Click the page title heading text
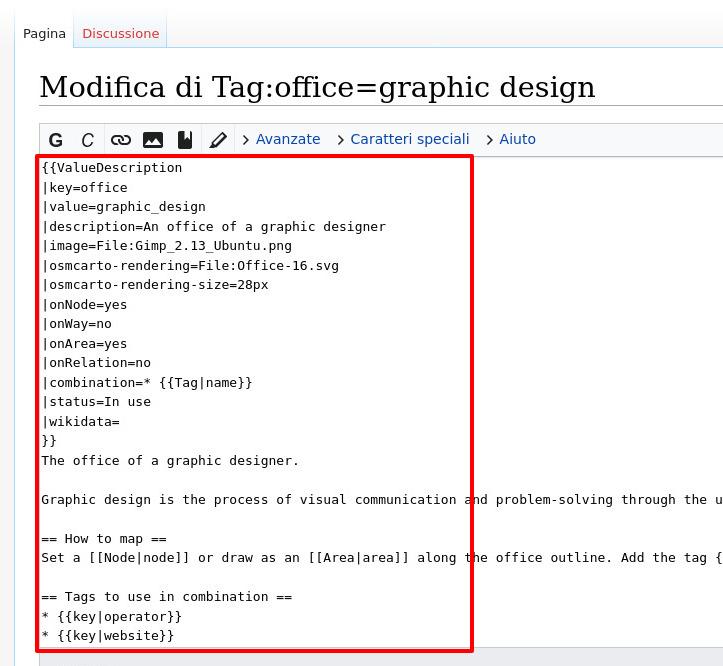Viewport: 723px width, 666px height. [317, 88]
